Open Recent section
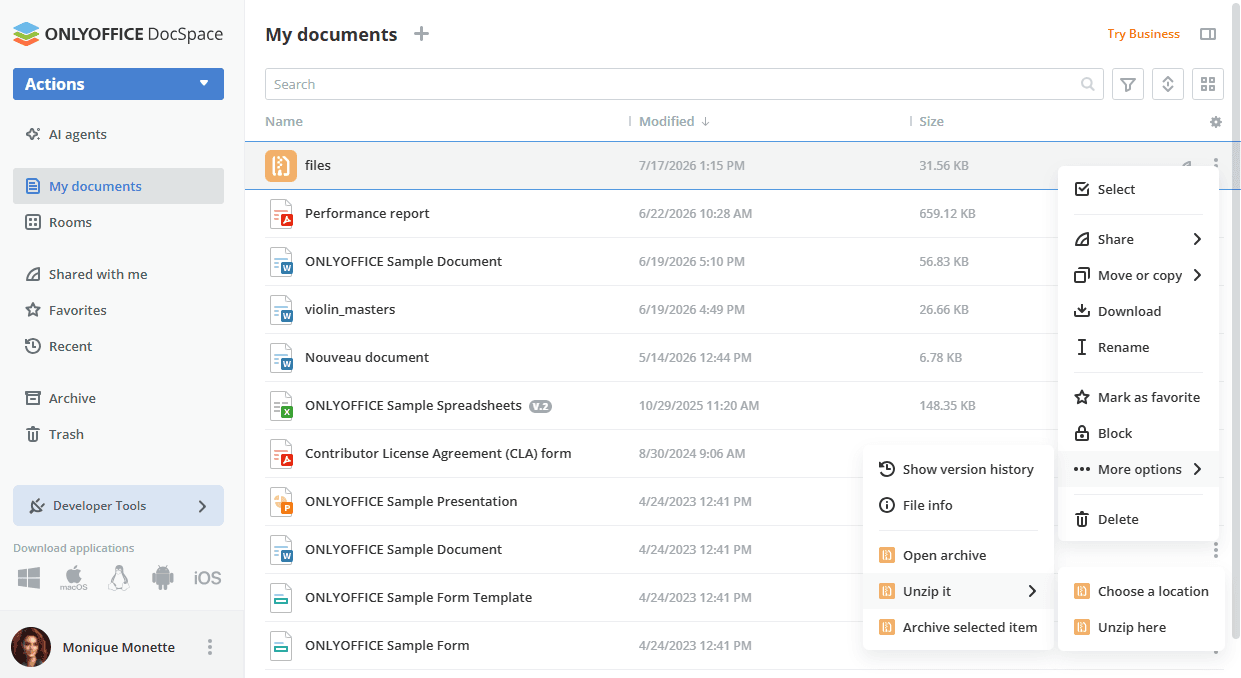This screenshot has height=678, width=1241. click(x=118, y=346)
